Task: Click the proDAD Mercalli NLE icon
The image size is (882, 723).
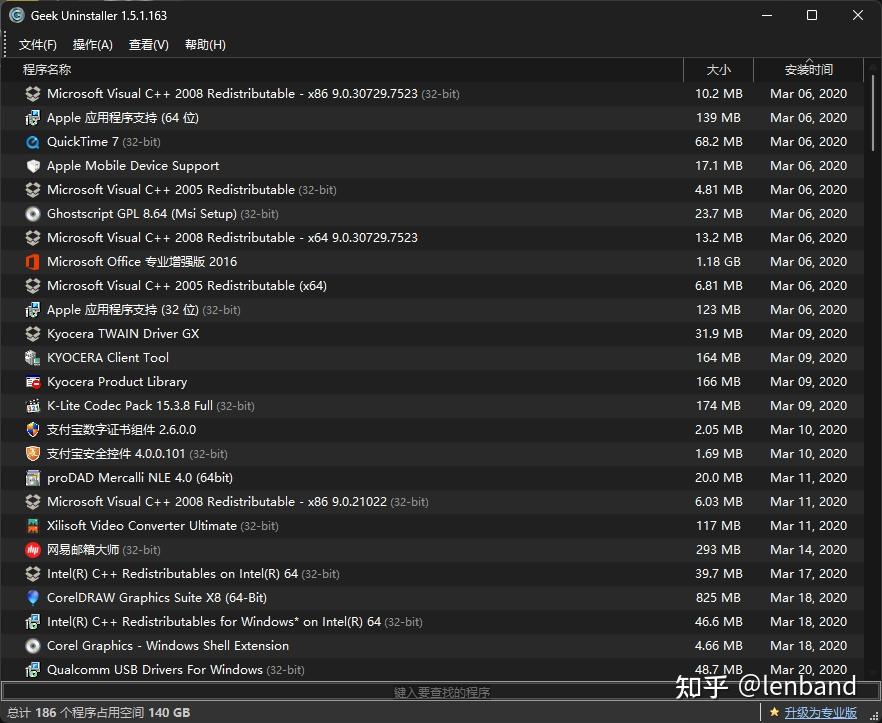Action: tap(33, 478)
